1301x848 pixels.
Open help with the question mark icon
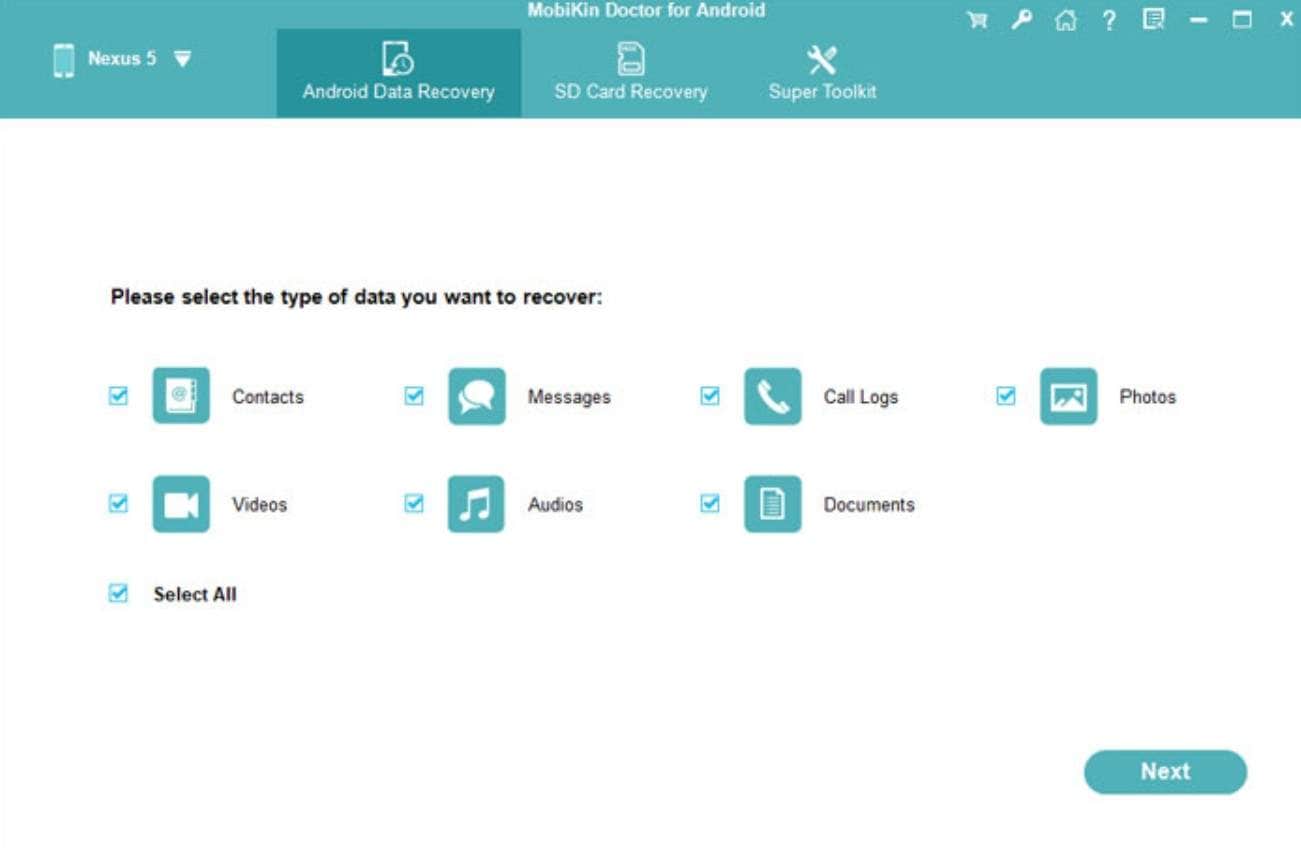tap(1109, 19)
